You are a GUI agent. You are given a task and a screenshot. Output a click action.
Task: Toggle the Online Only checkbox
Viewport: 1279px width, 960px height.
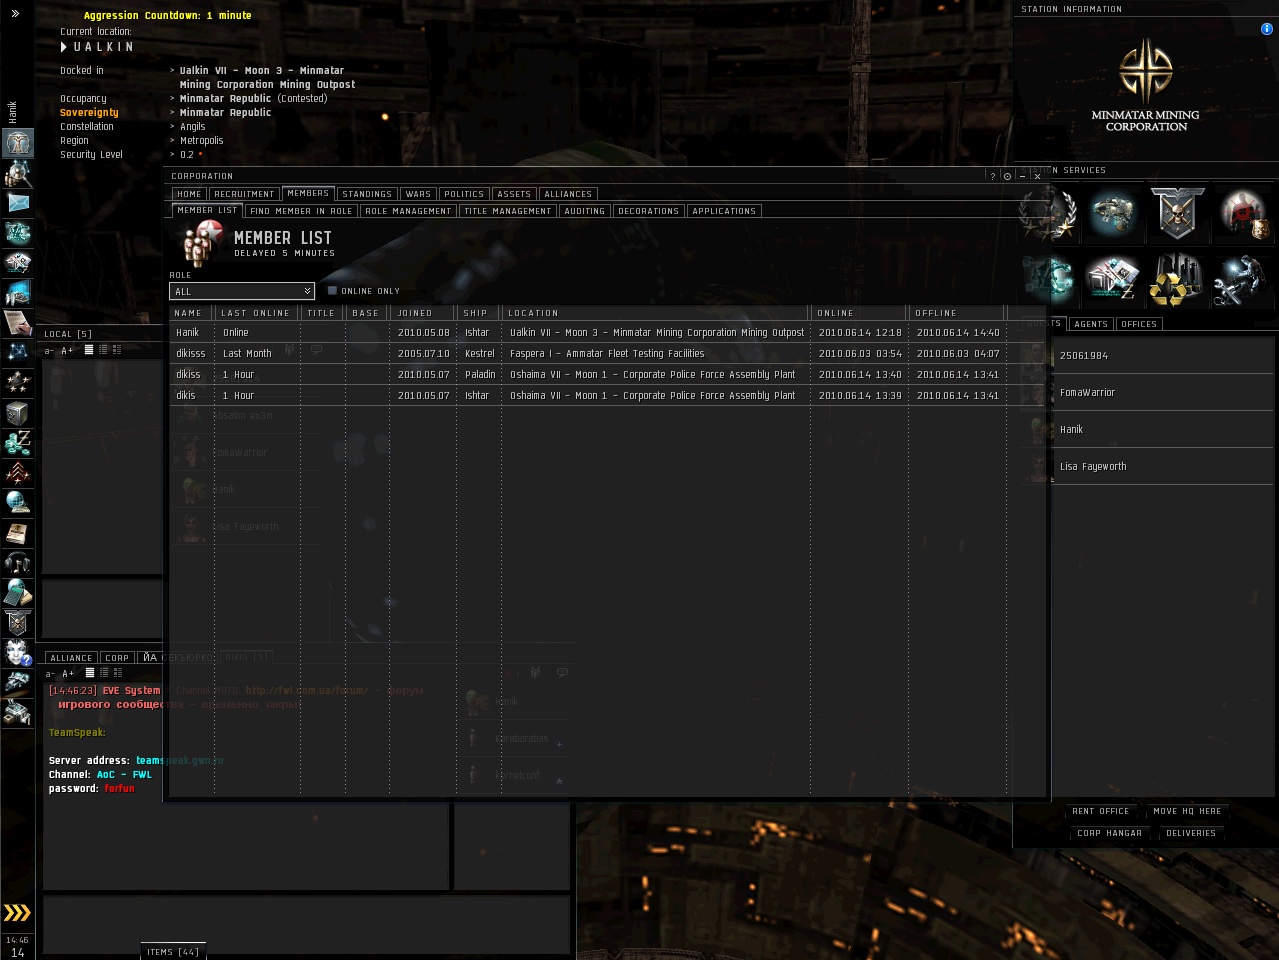click(332, 291)
